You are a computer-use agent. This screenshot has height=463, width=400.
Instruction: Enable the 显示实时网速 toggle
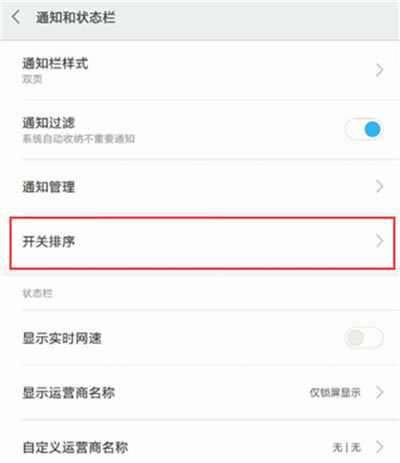[x=364, y=338]
